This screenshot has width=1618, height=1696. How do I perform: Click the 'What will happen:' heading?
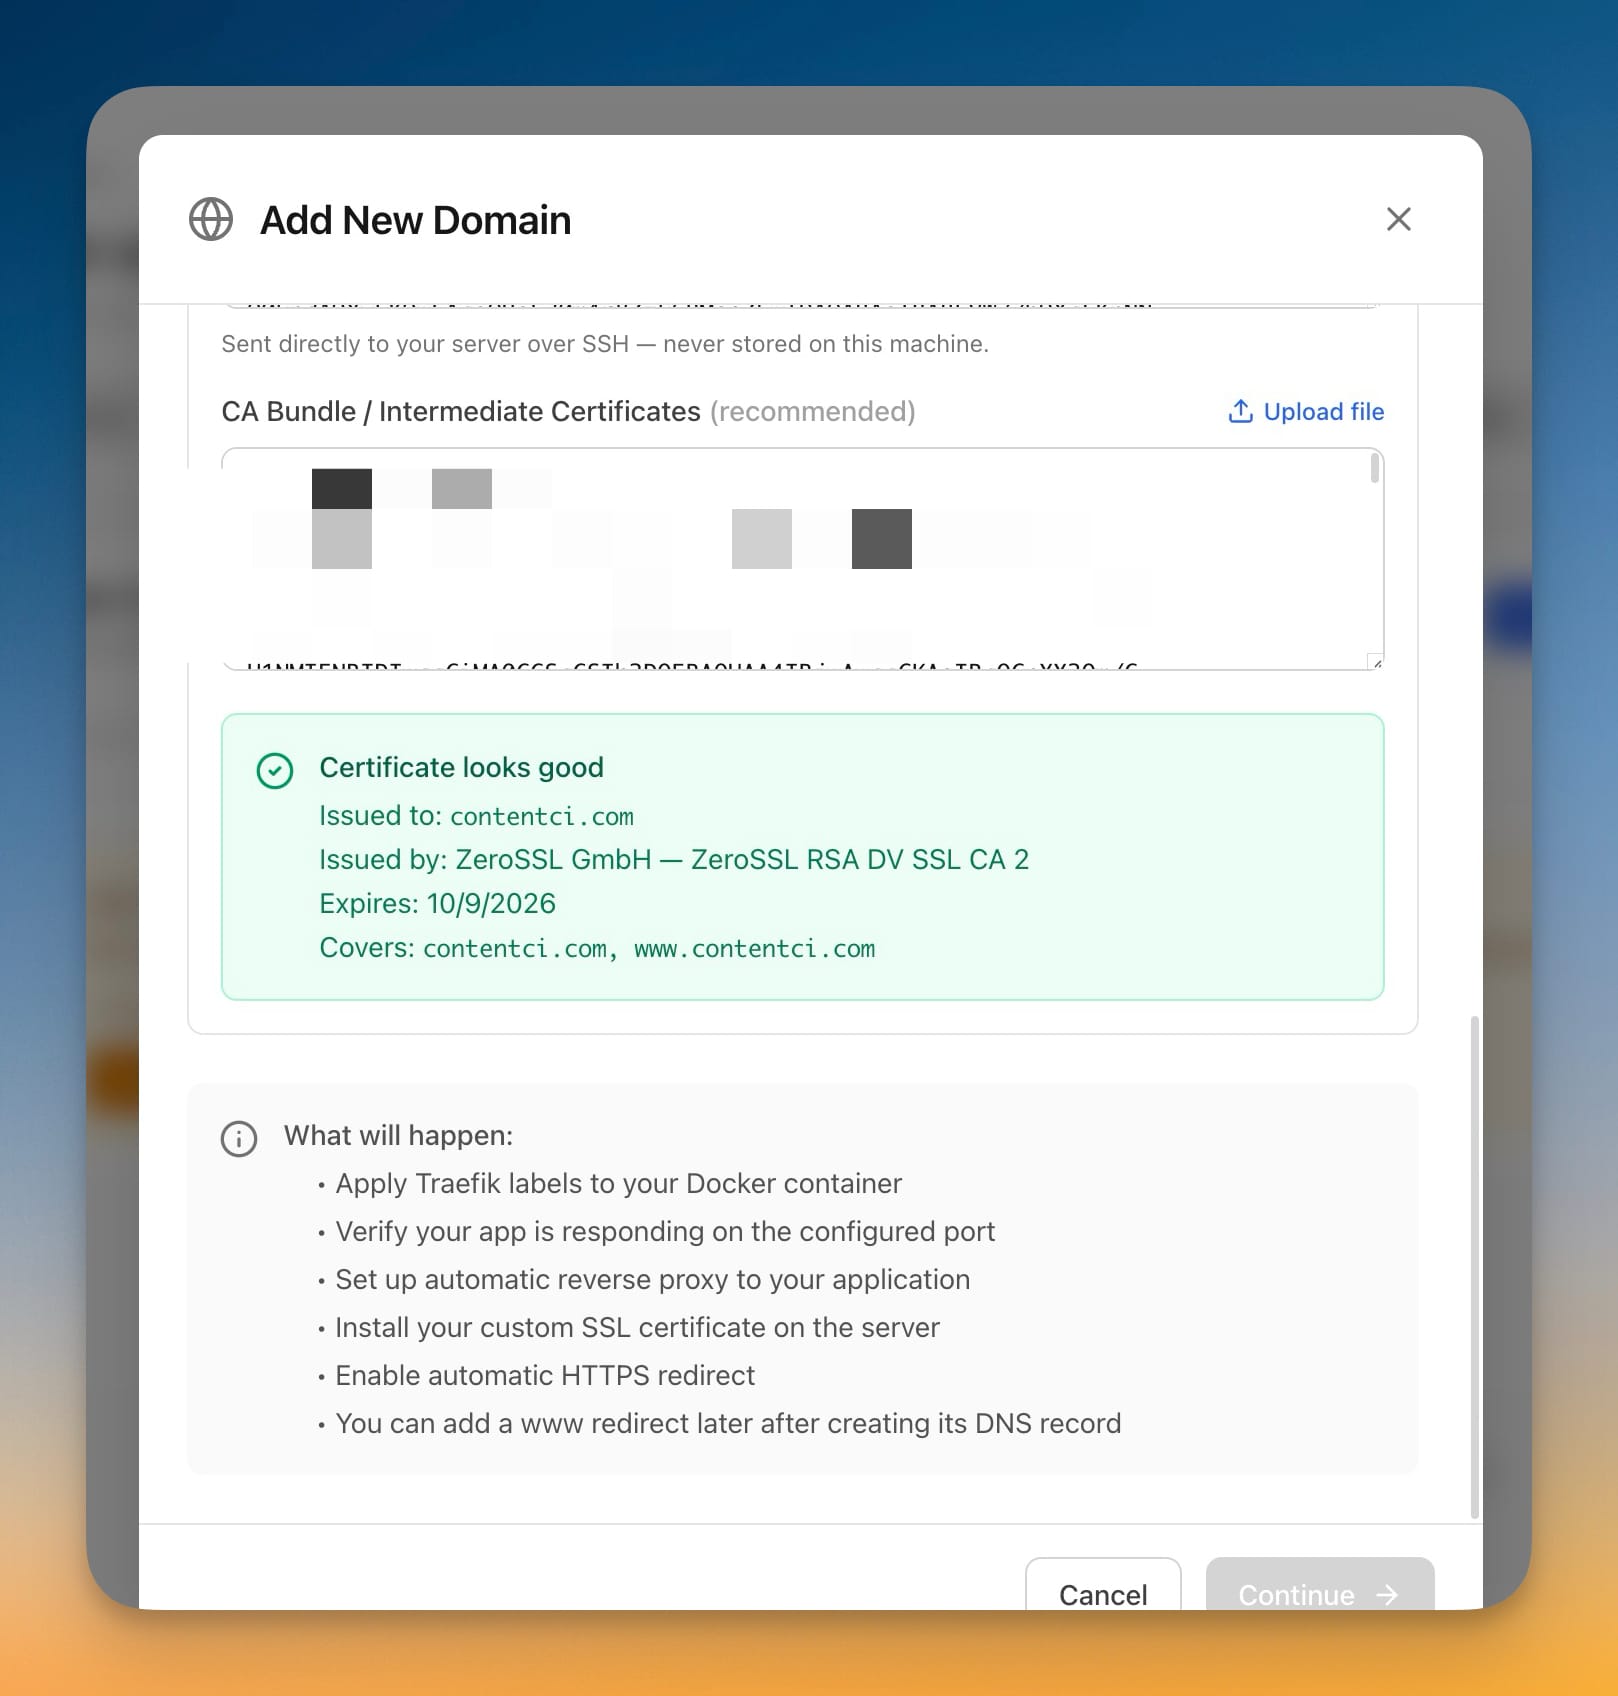398,1135
